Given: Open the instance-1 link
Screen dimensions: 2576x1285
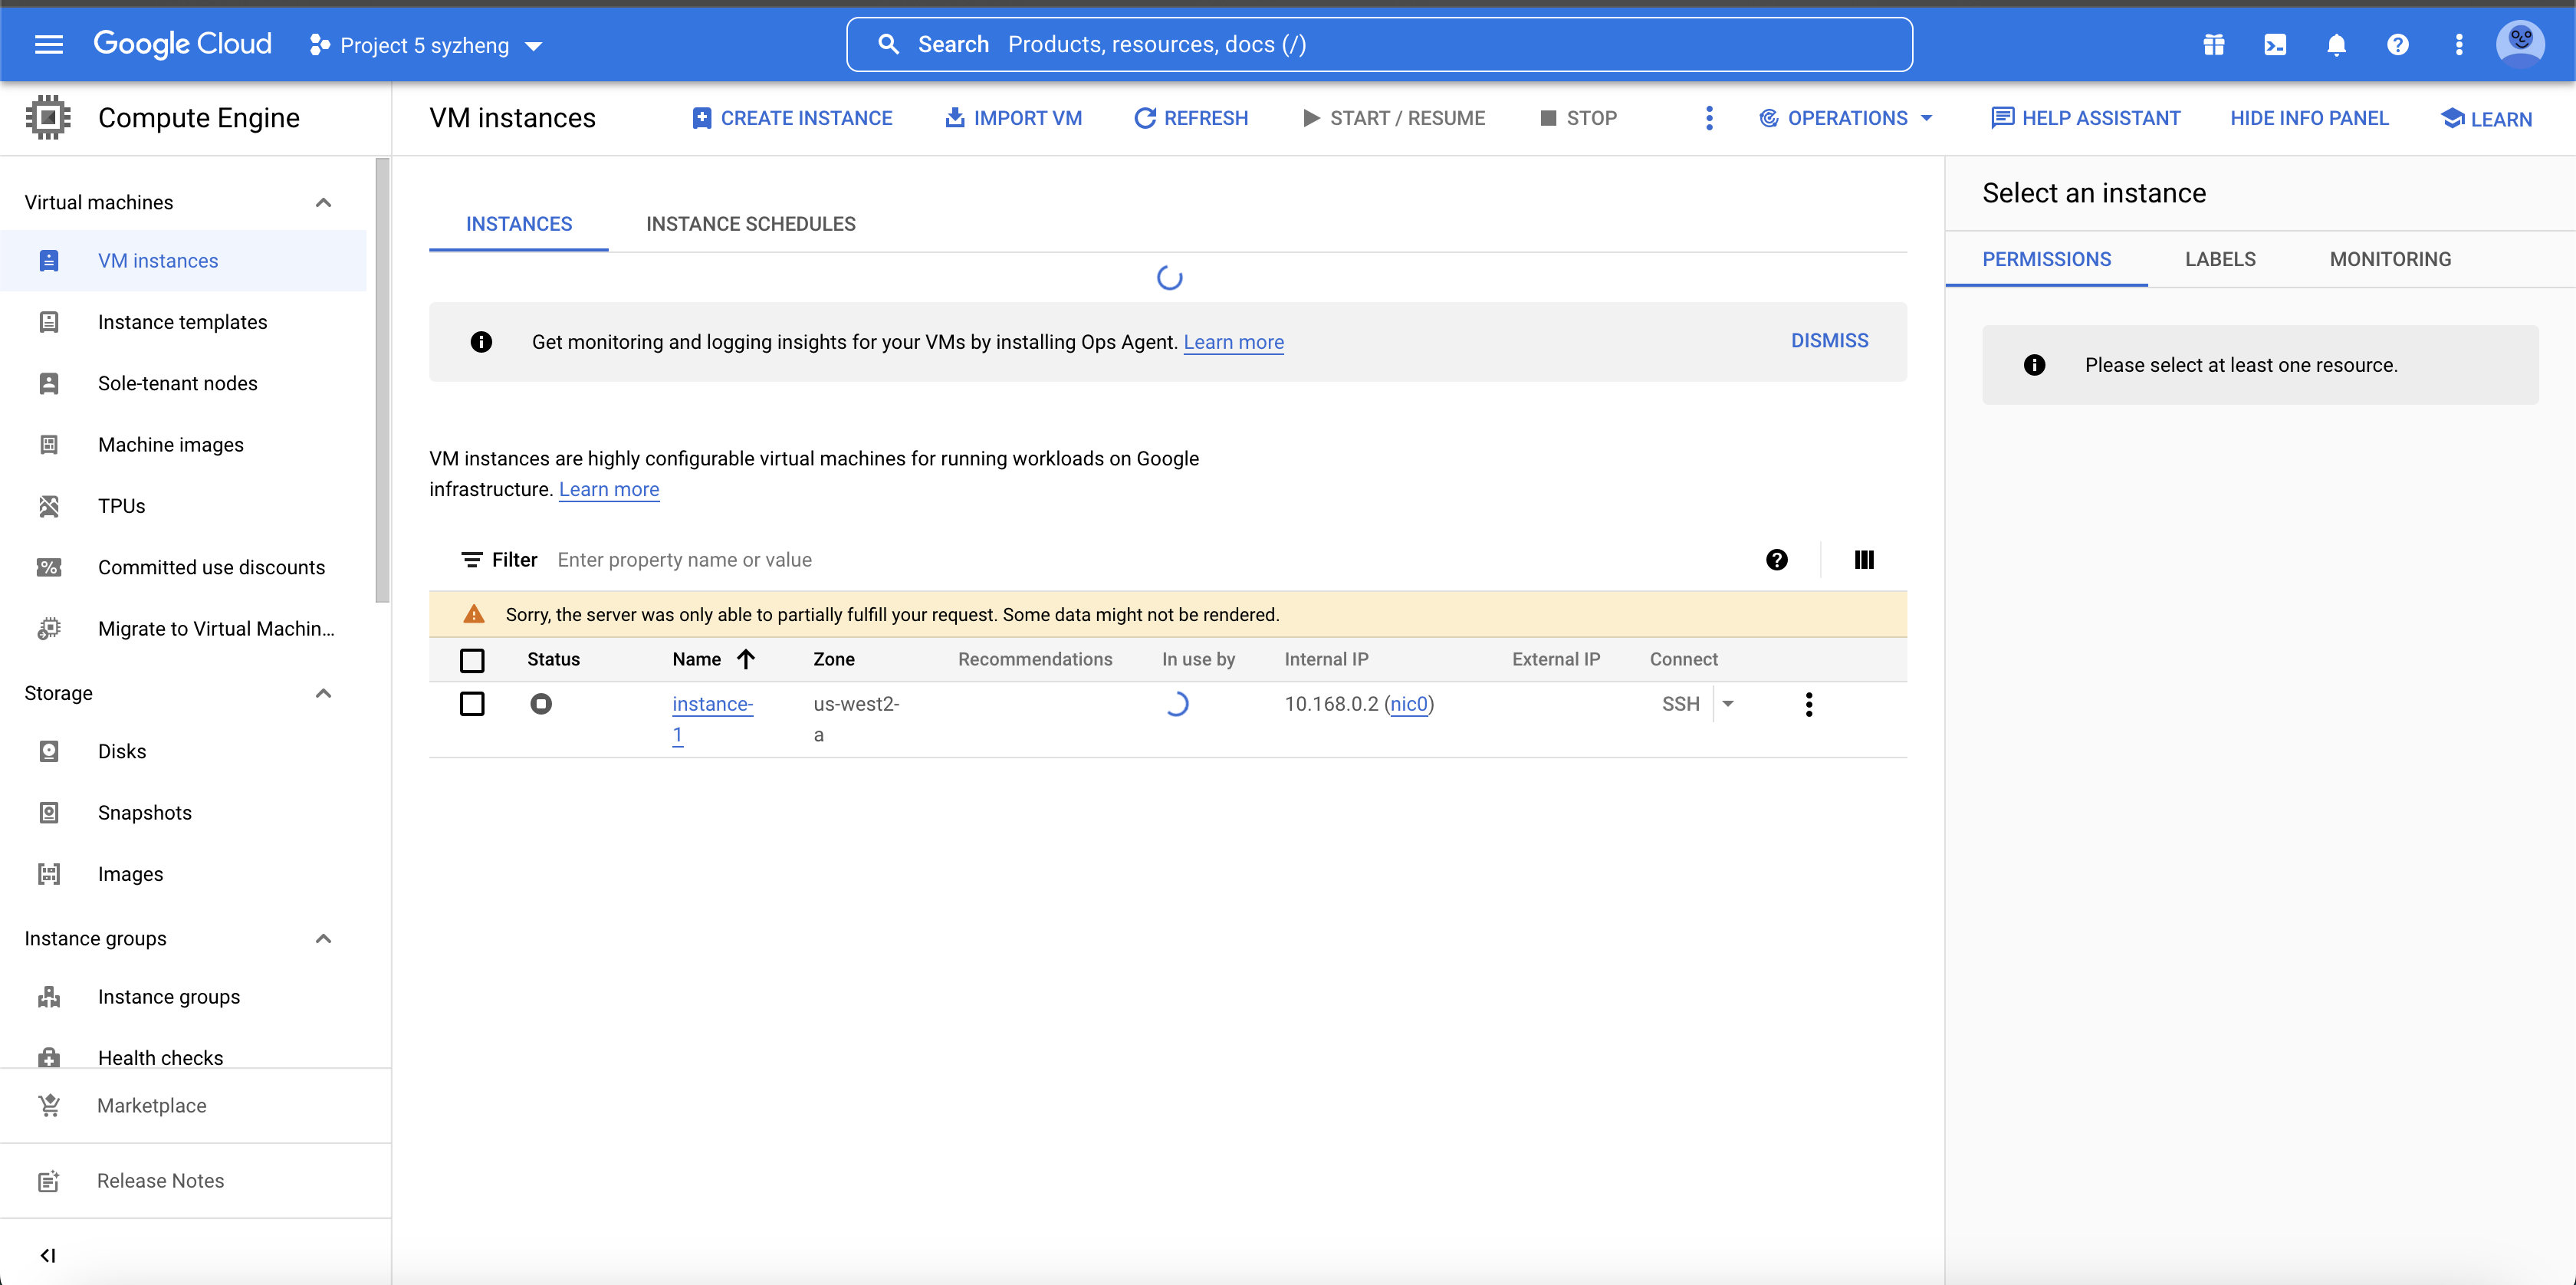Looking at the screenshot, I should point(712,719).
